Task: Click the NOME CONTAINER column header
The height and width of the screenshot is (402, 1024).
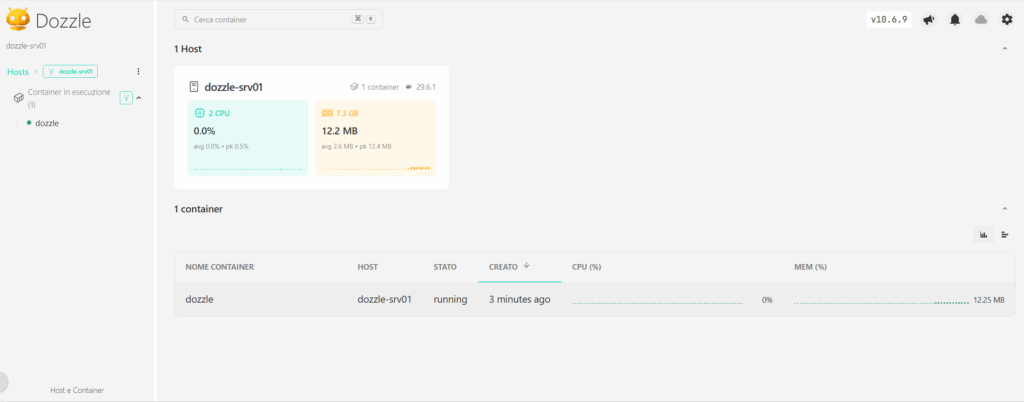Action: pos(219,267)
